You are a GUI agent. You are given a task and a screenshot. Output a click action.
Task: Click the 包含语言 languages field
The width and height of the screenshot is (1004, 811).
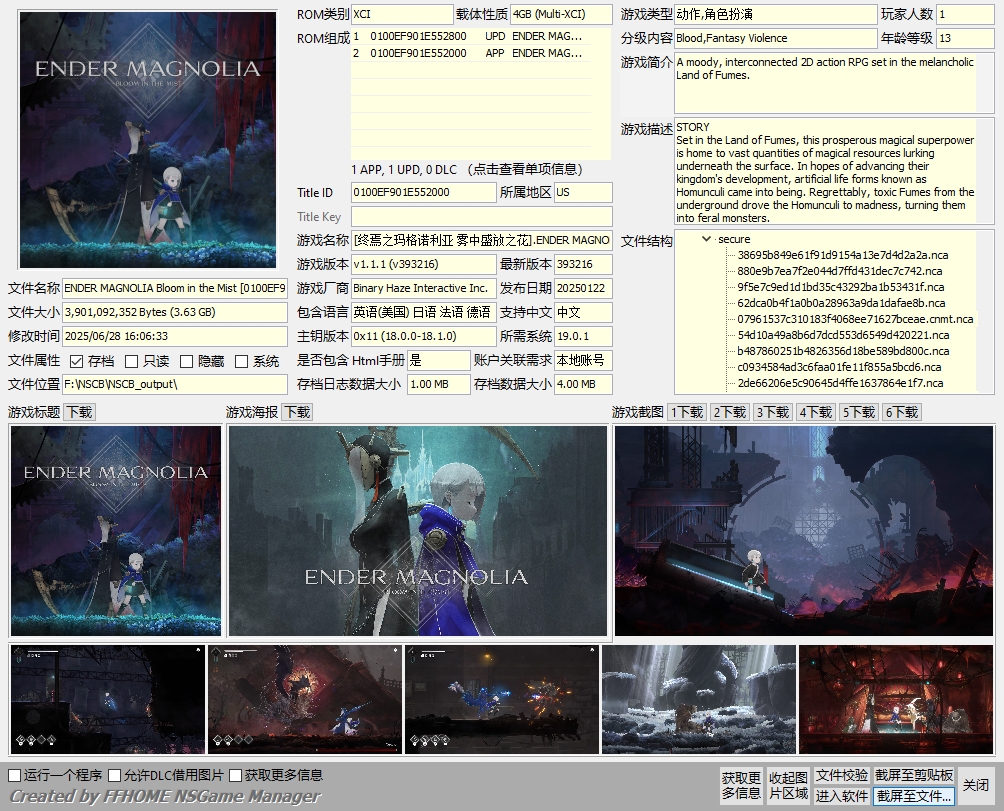423,312
